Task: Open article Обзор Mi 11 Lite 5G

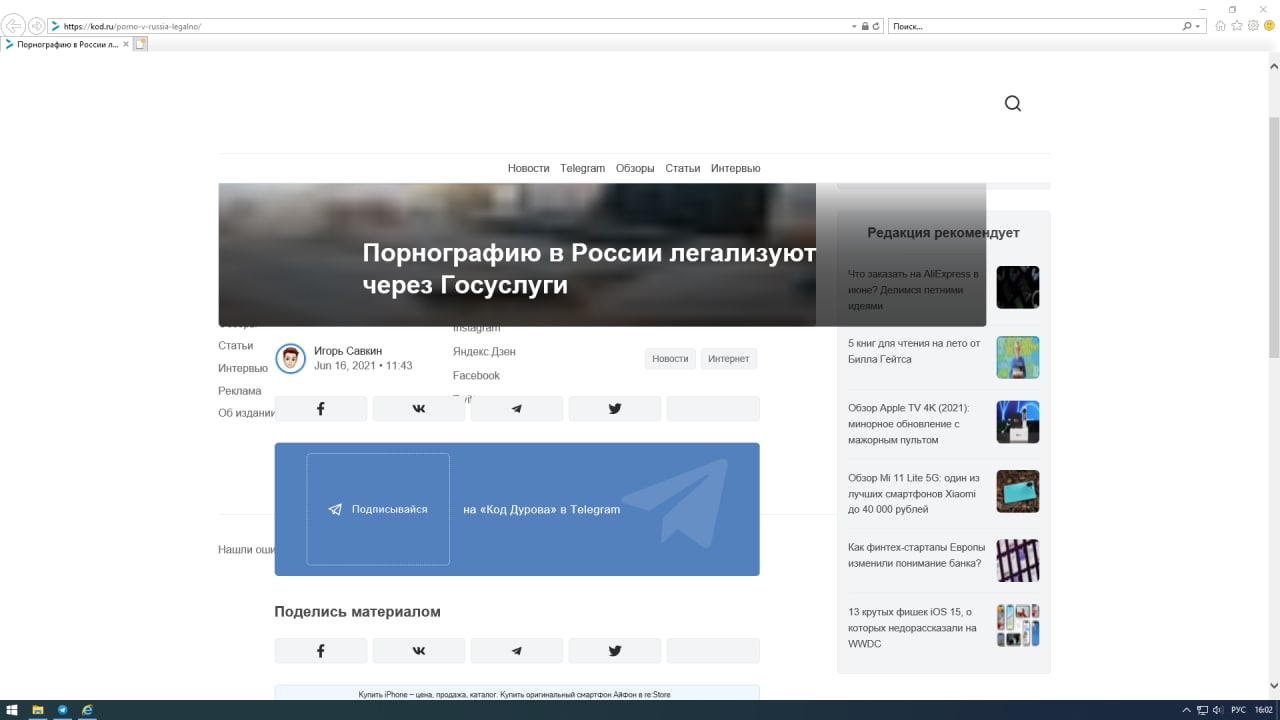Action: point(914,494)
